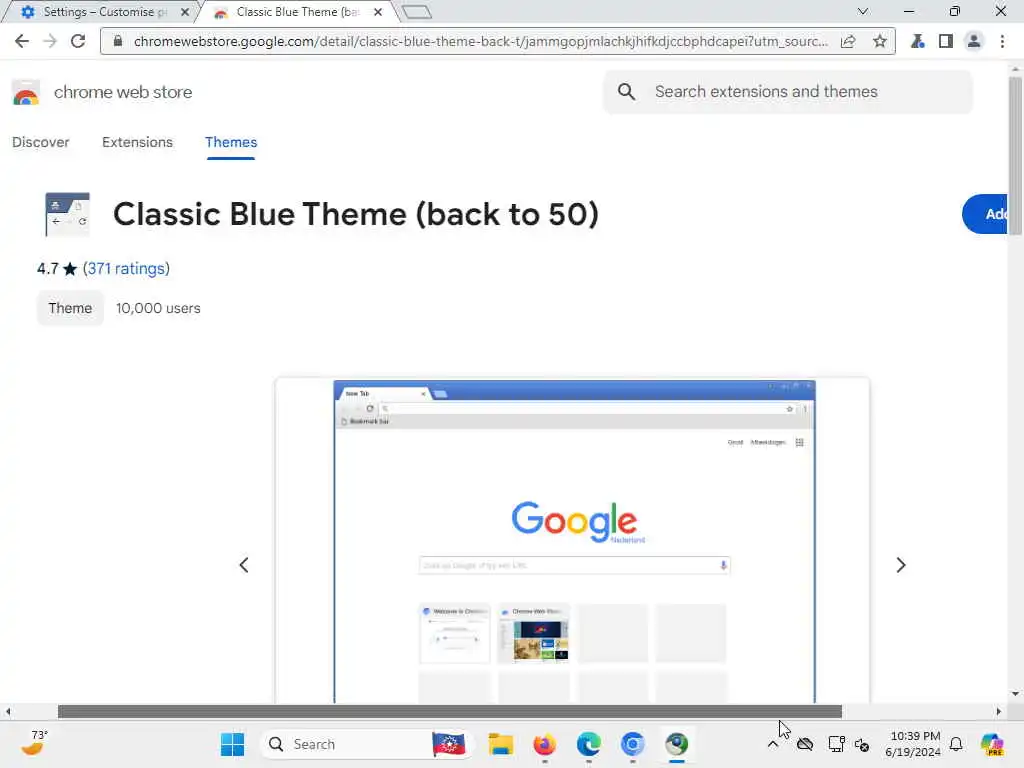Screen dimensions: 1024x768
Task: Open the 371 ratings link
Action: [x=126, y=268]
